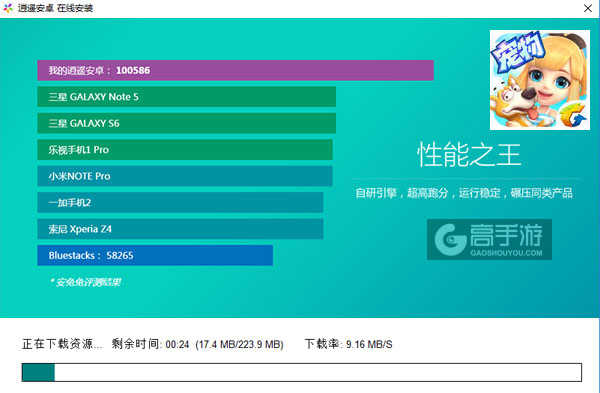Image resolution: width=600 pixels, height=393 pixels.
Task: Open the GAOSHOUYOU.COM watermark link
Action: tap(506, 253)
